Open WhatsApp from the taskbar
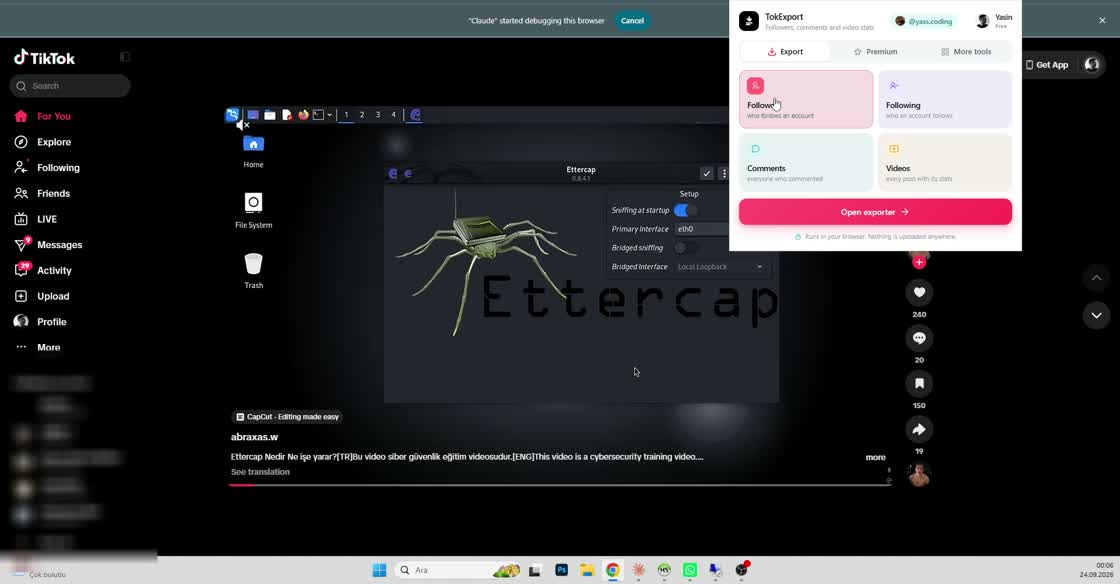This screenshot has width=1120, height=584. [x=690, y=570]
